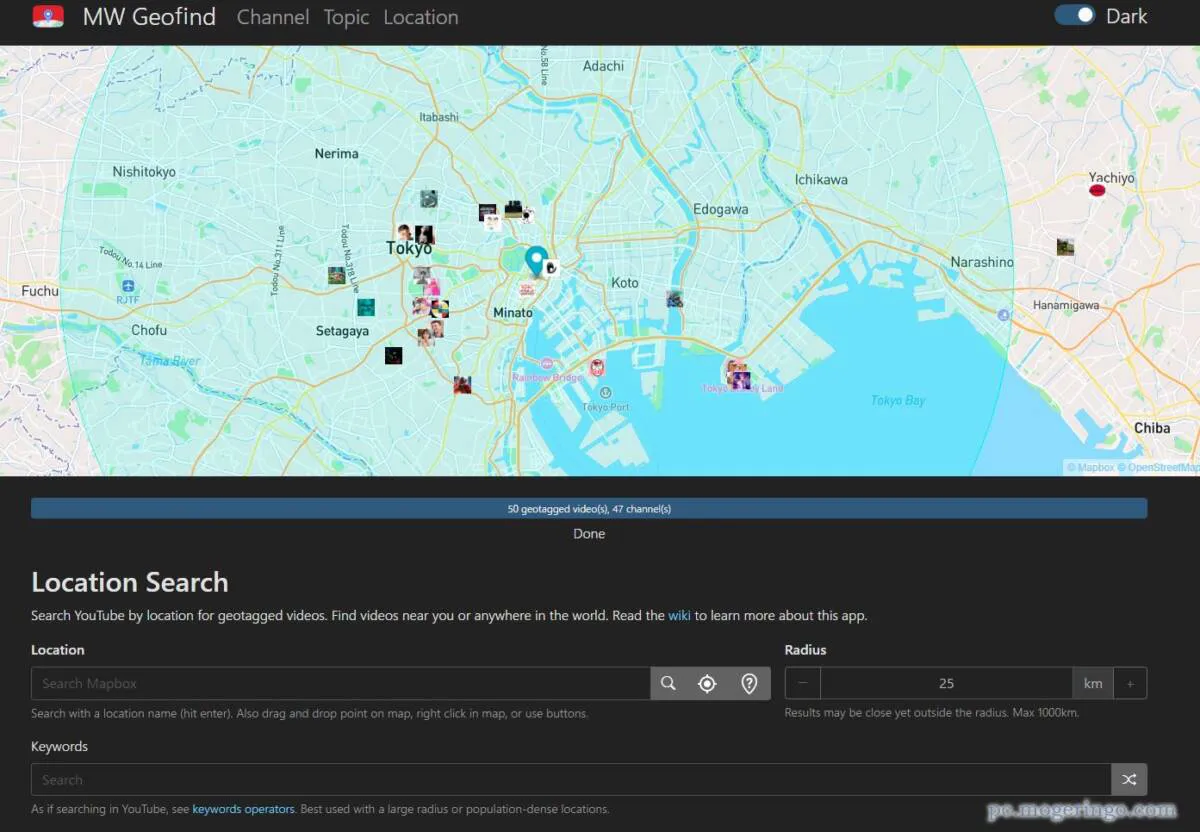Image resolution: width=1200 pixels, height=832 pixels.
Task: Click the shuffle random keywords button
Action: tap(1129, 779)
